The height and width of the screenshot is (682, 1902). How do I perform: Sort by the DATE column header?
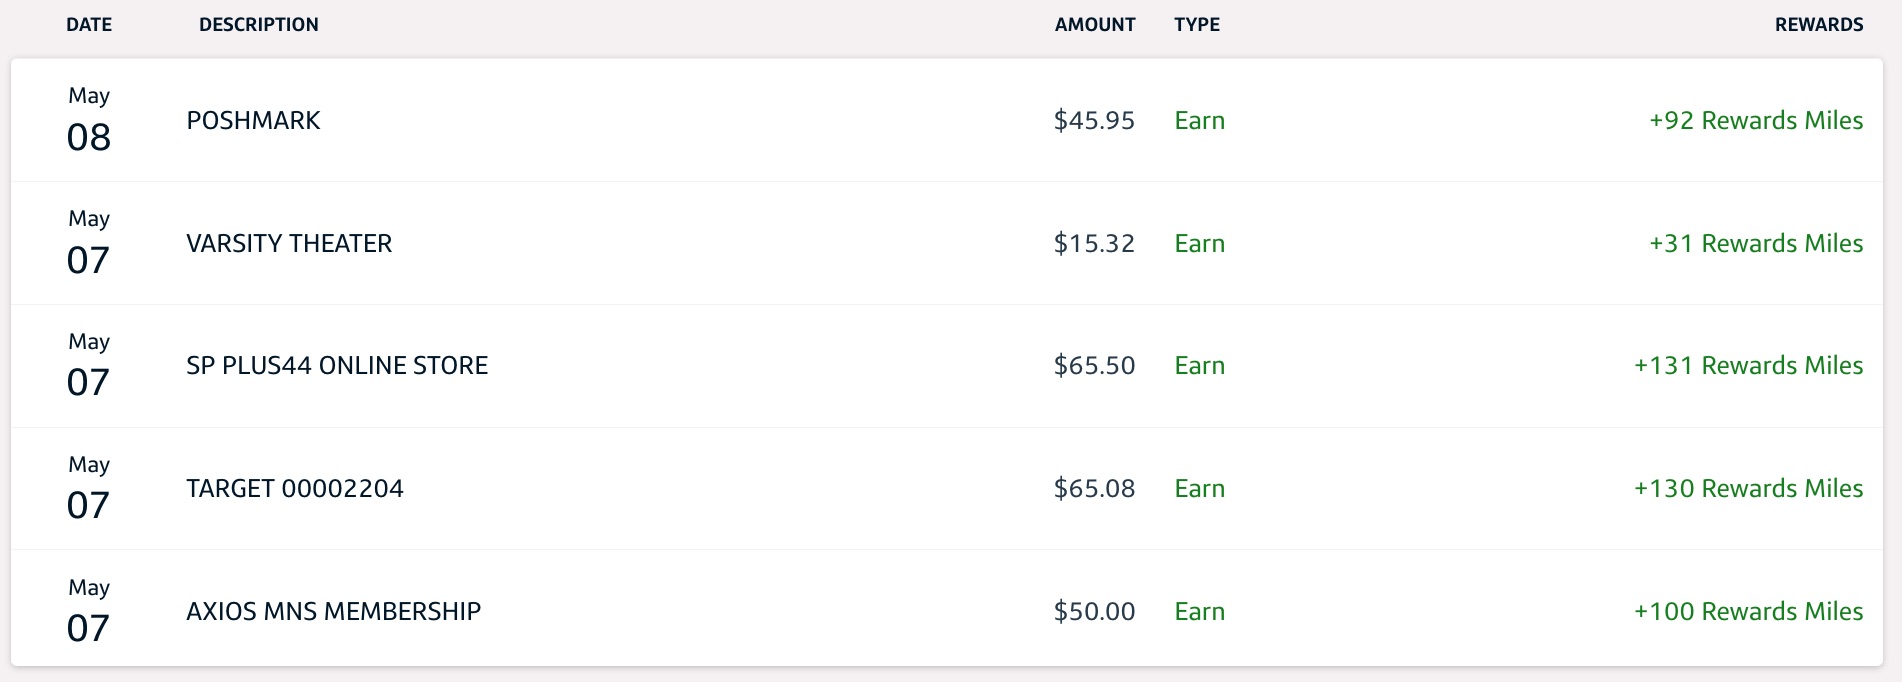[x=89, y=24]
